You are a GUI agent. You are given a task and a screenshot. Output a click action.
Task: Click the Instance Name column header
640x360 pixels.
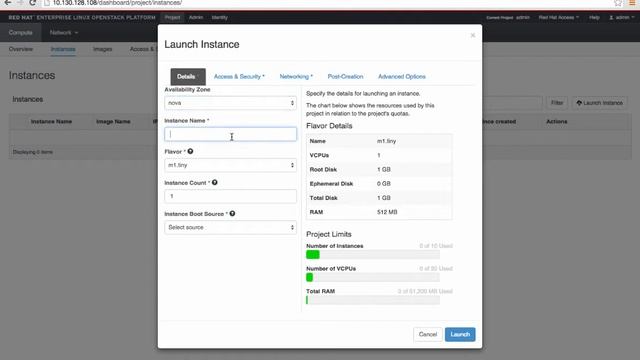point(51,122)
